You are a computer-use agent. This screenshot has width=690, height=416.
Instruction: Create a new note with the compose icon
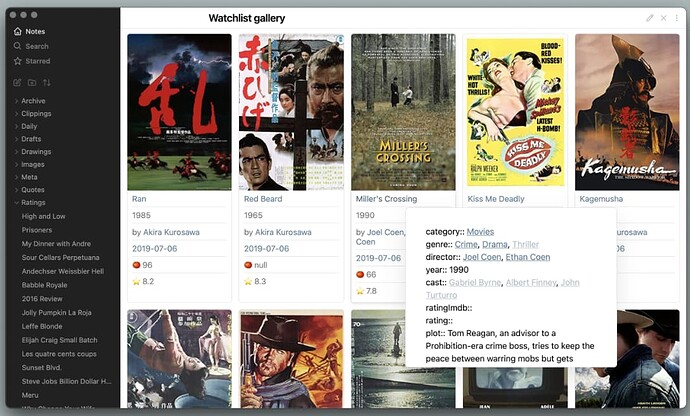coord(17,82)
